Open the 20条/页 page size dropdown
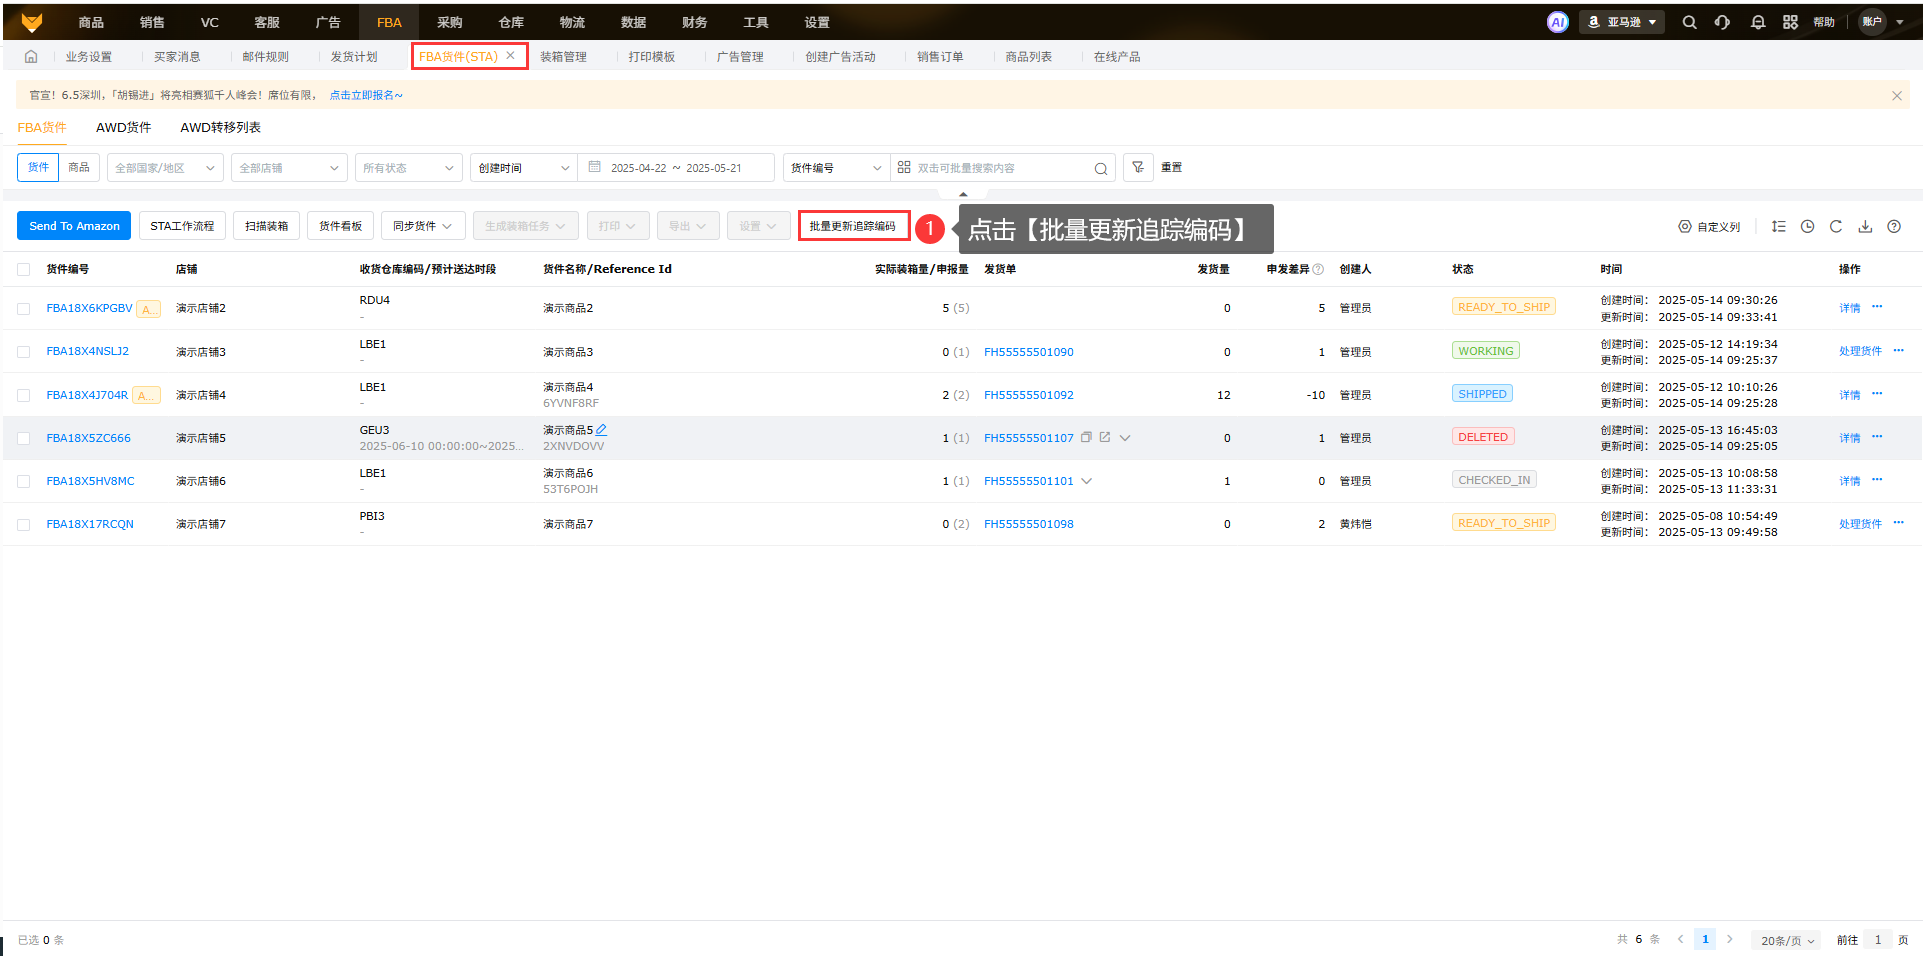1923x956 pixels. (x=1787, y=940)
